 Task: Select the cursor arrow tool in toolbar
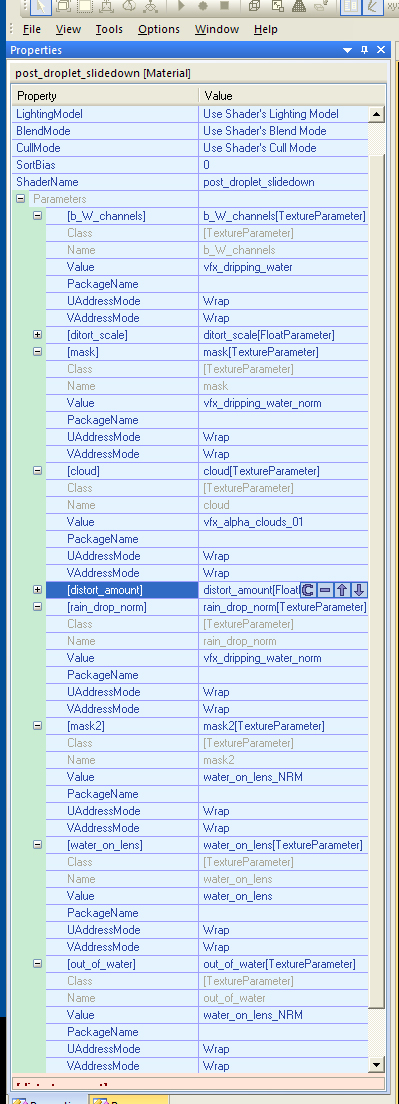42,7
